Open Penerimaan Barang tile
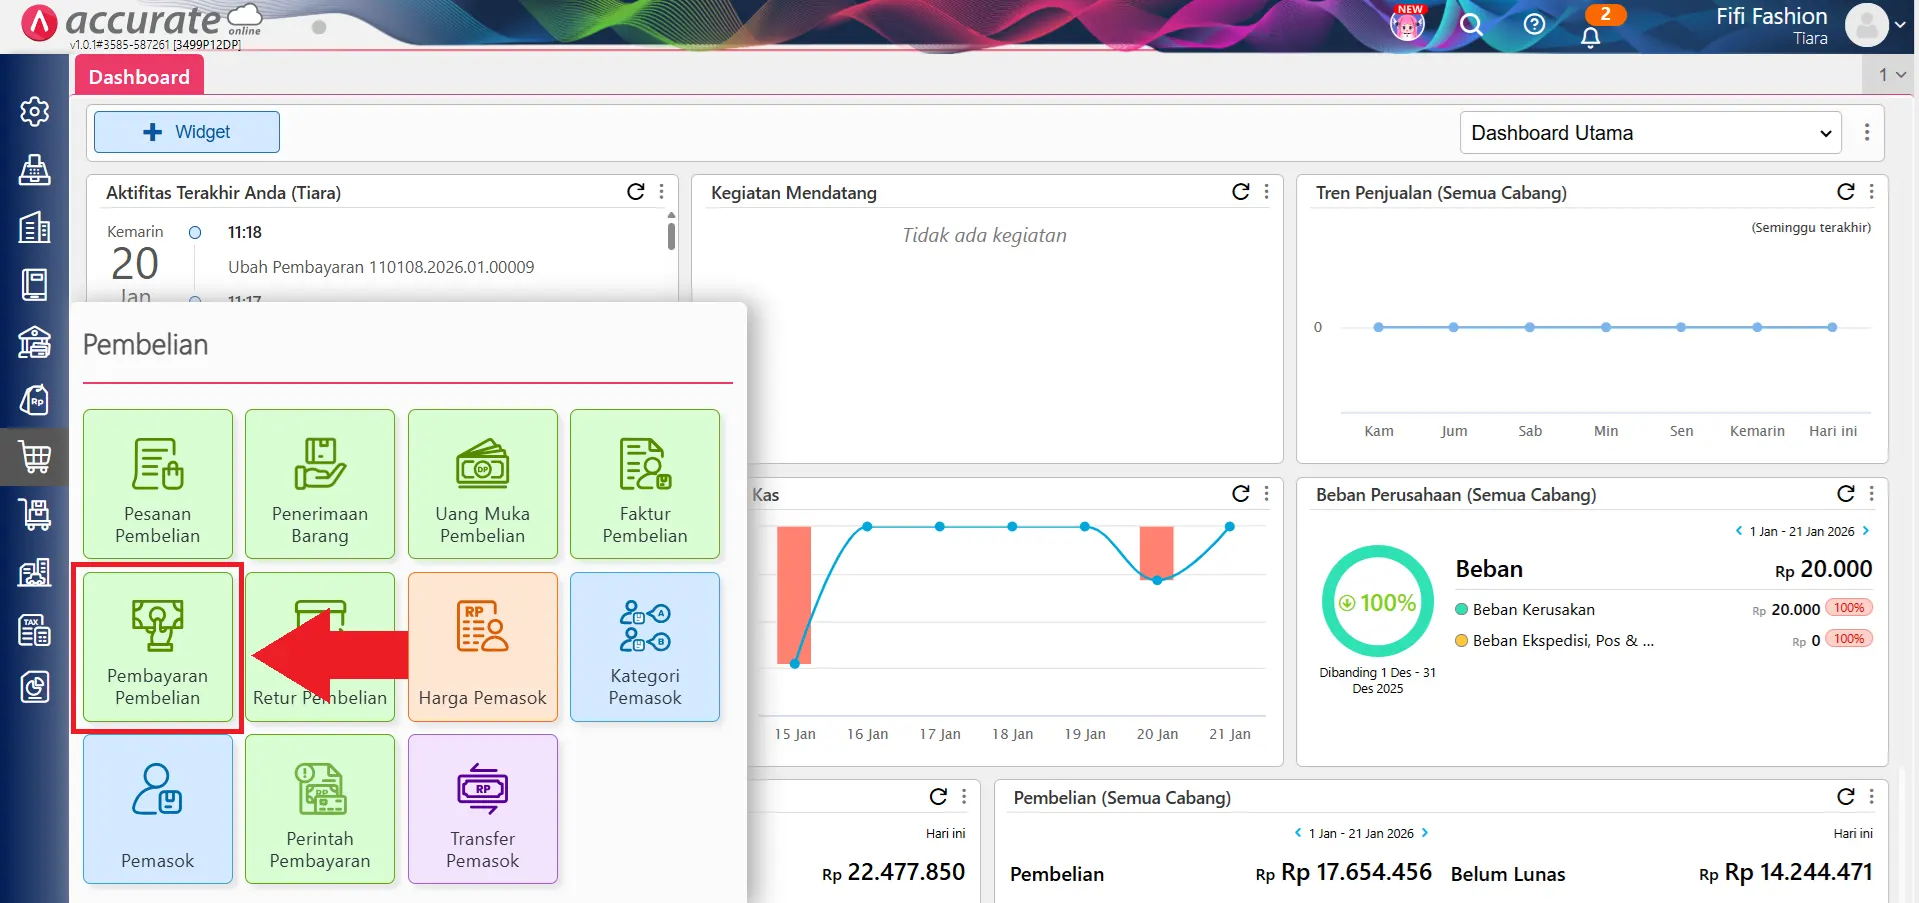Image resolution: width=1919 pixels, height=903 pixels. pyautogui.click(x=320, y=484)
